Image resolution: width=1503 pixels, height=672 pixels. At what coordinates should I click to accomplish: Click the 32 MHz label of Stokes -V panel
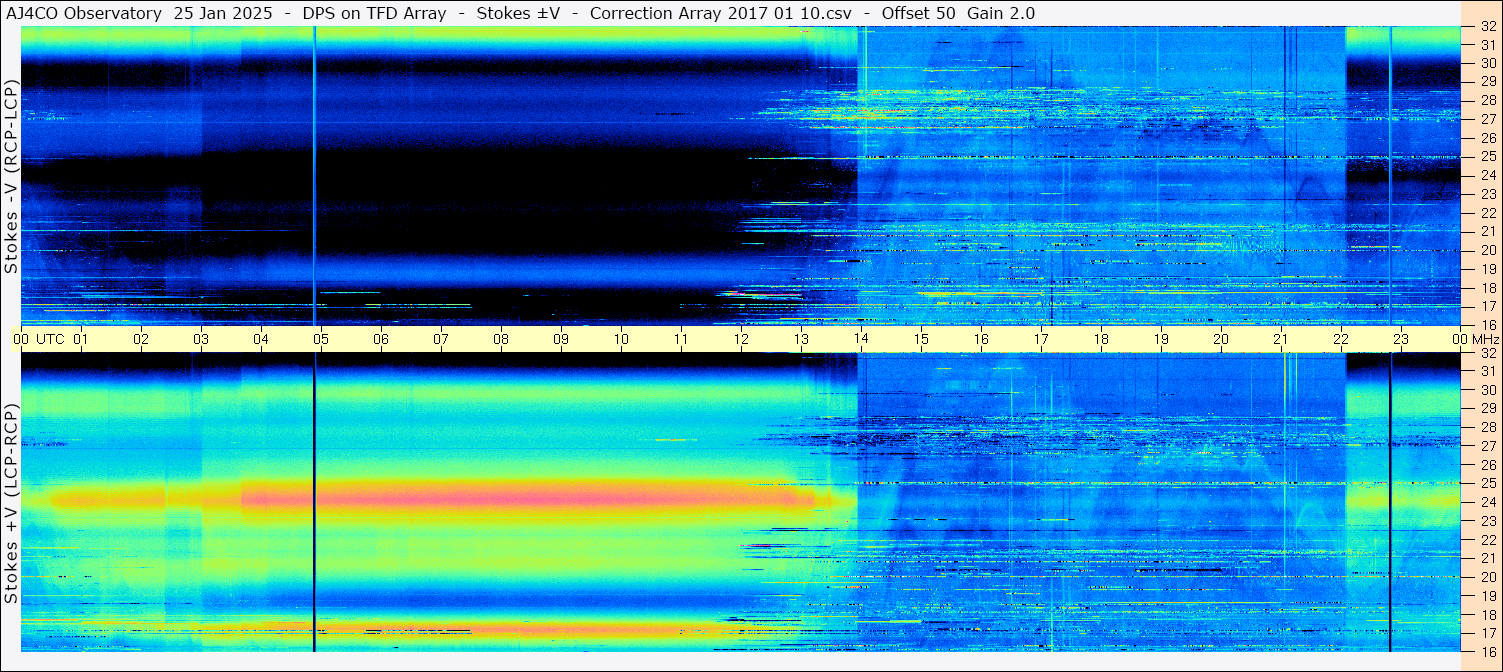(x=1487, y=27)
